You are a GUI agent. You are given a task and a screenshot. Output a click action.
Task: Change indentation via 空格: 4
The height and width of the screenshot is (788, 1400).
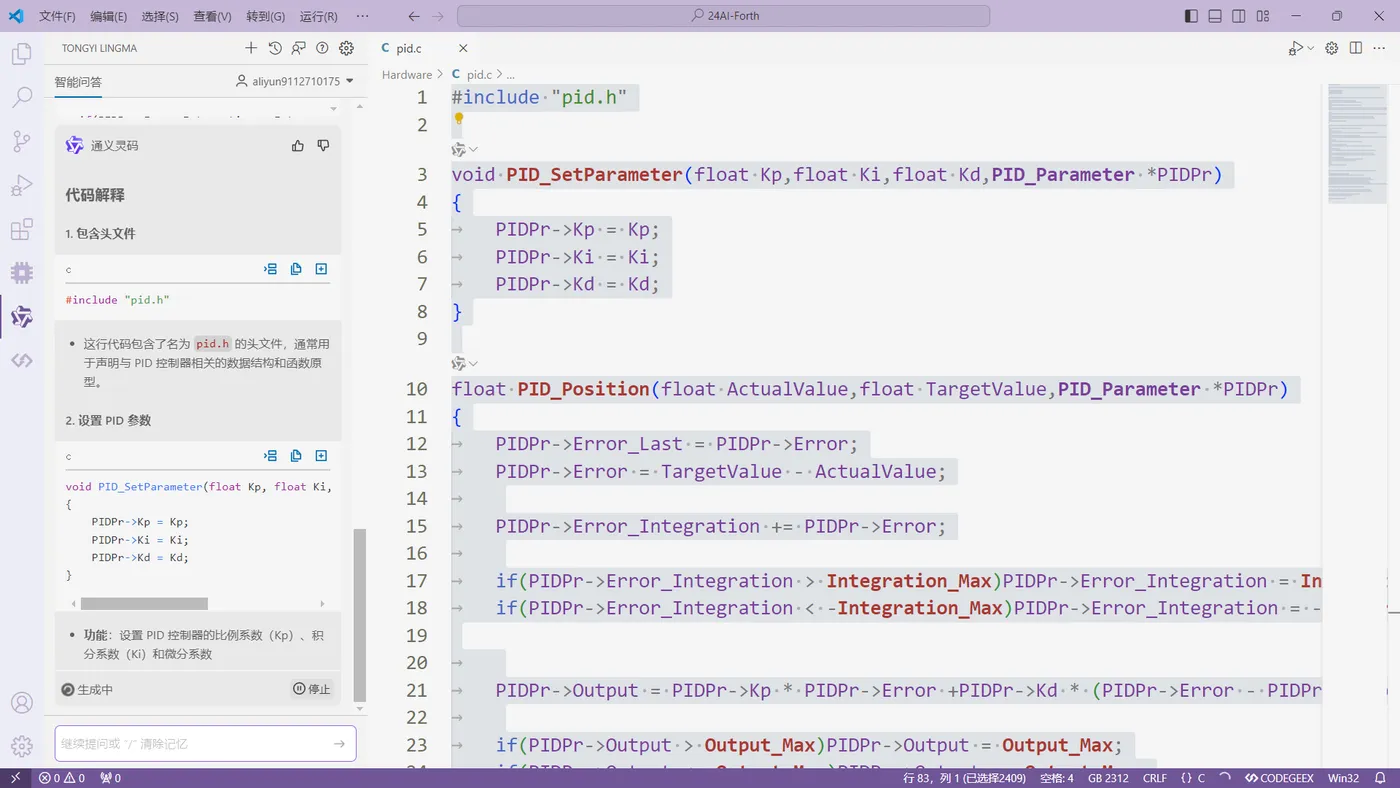1057,778
